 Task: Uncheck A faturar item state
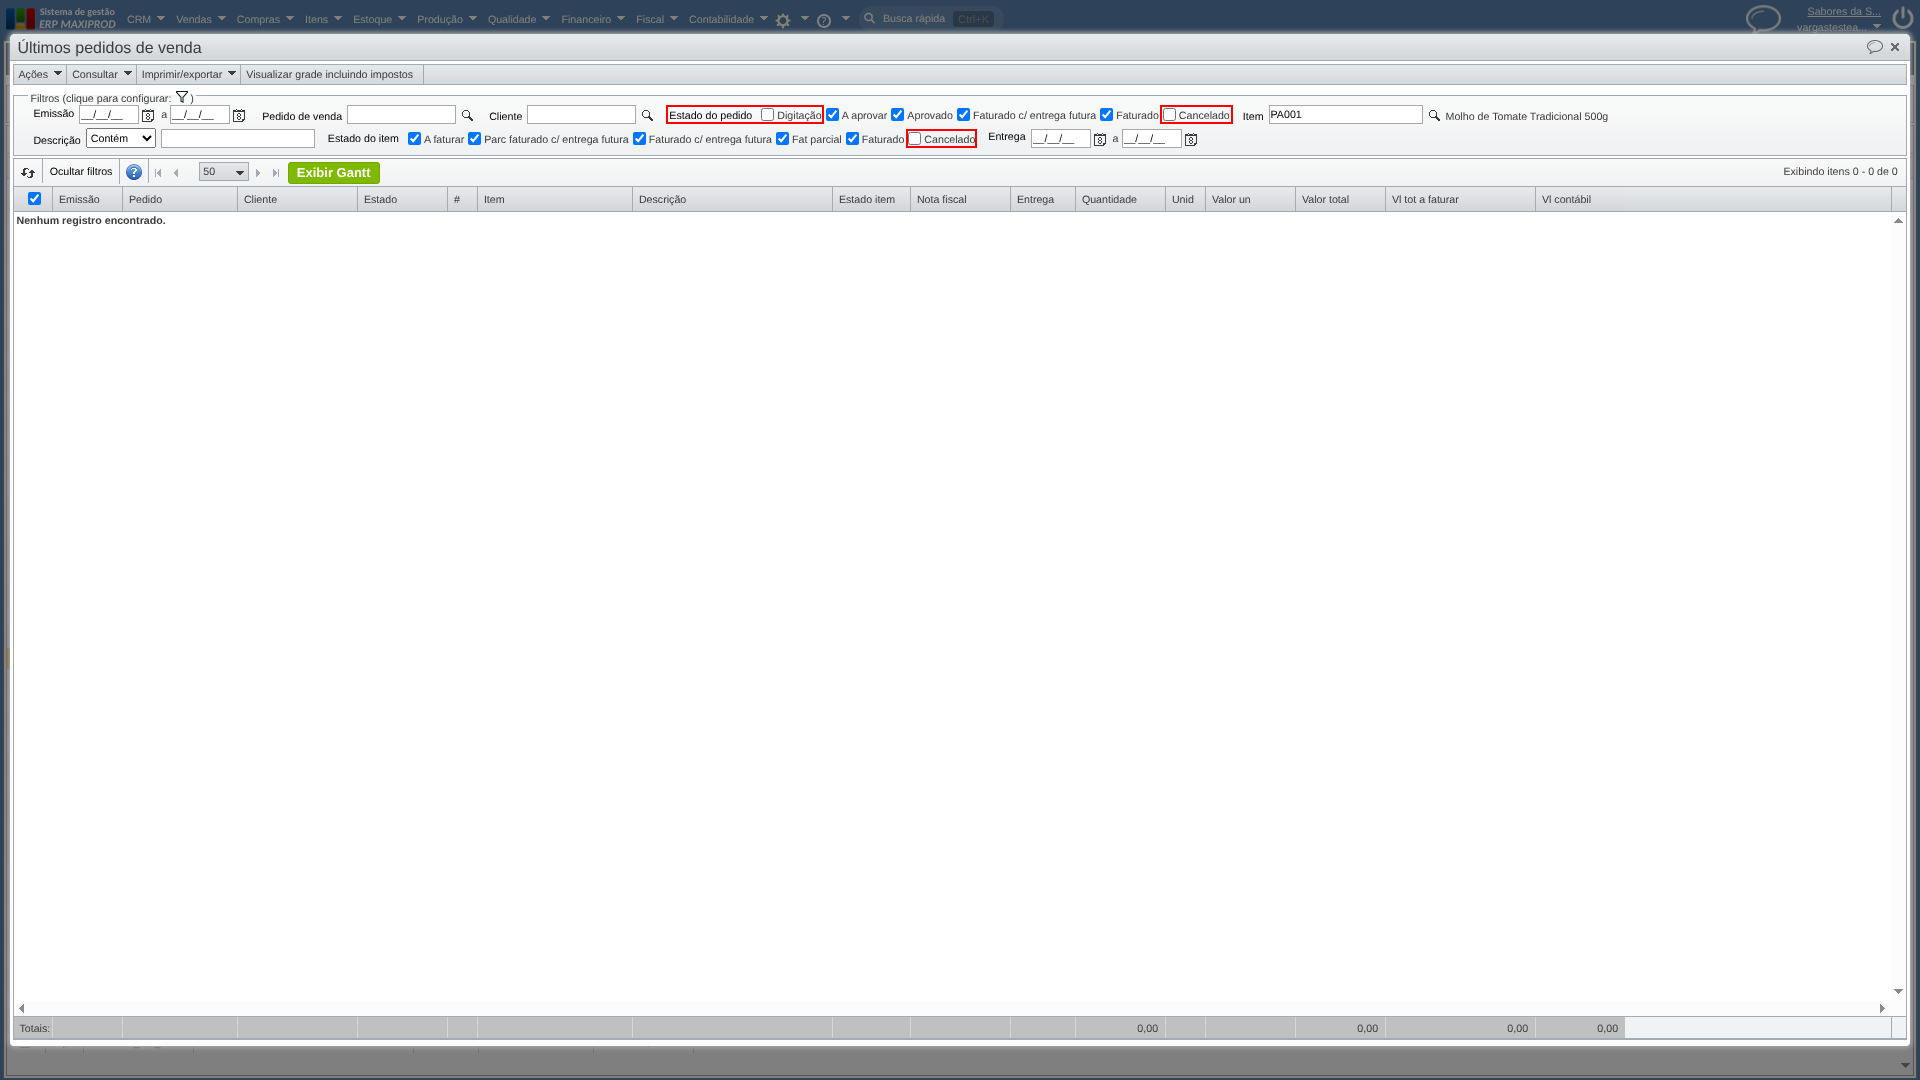coord(414,139)
